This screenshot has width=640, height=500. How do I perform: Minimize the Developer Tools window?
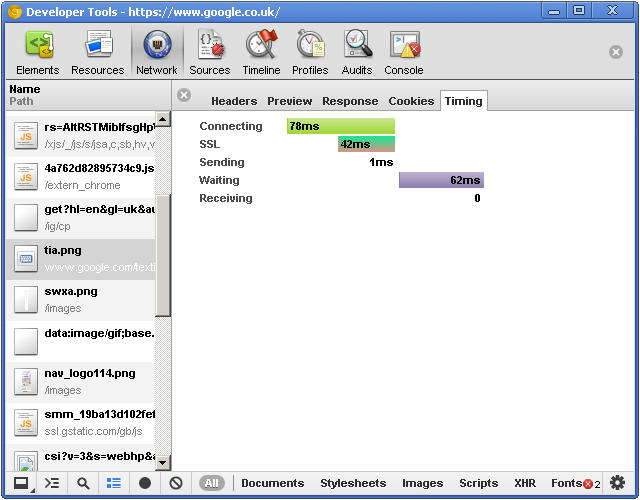point(554,11)
